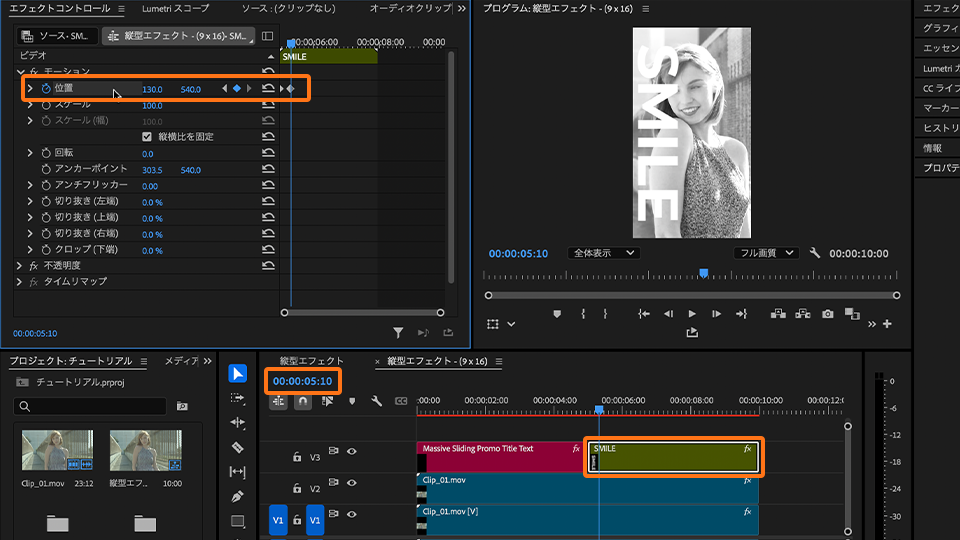
Task: Click the Clip_01.mov thumbnail in Project panel
Action: pyautogui.click(x=57, y=450)
